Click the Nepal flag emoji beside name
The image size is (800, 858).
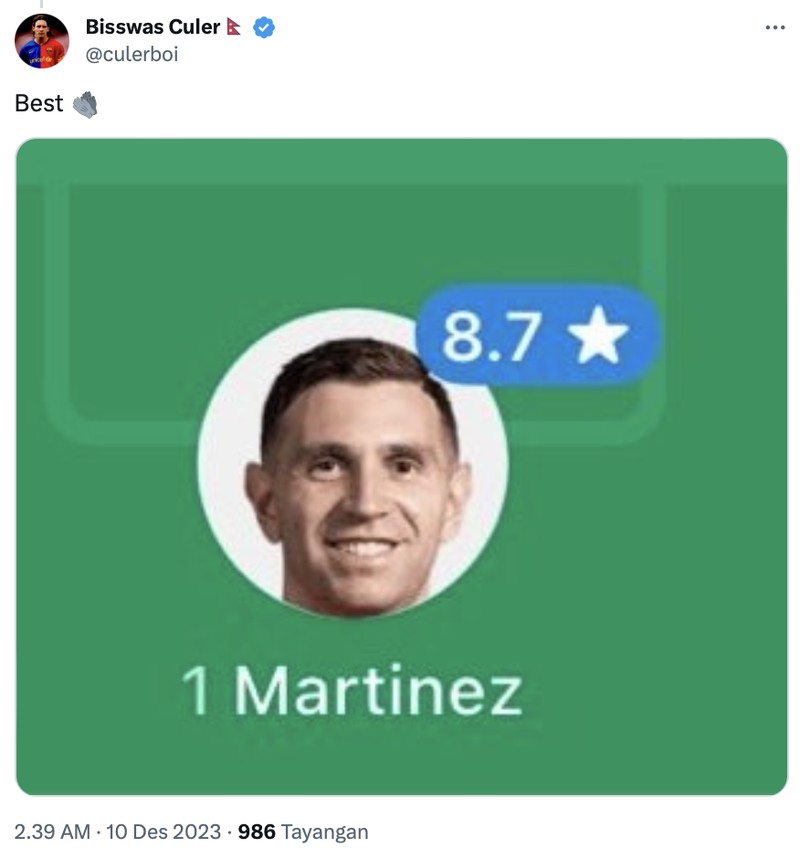click(234, 27)
